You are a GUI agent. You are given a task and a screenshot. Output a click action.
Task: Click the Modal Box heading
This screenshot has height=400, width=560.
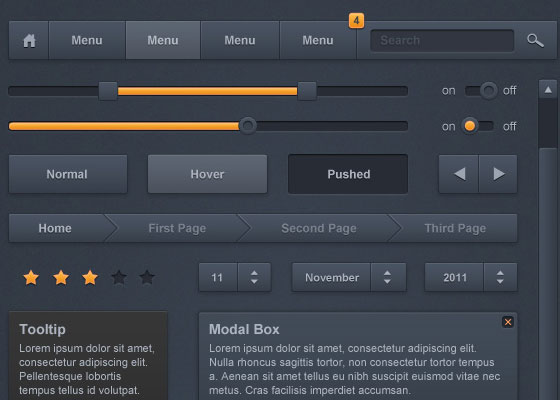(x=244, y=329)
